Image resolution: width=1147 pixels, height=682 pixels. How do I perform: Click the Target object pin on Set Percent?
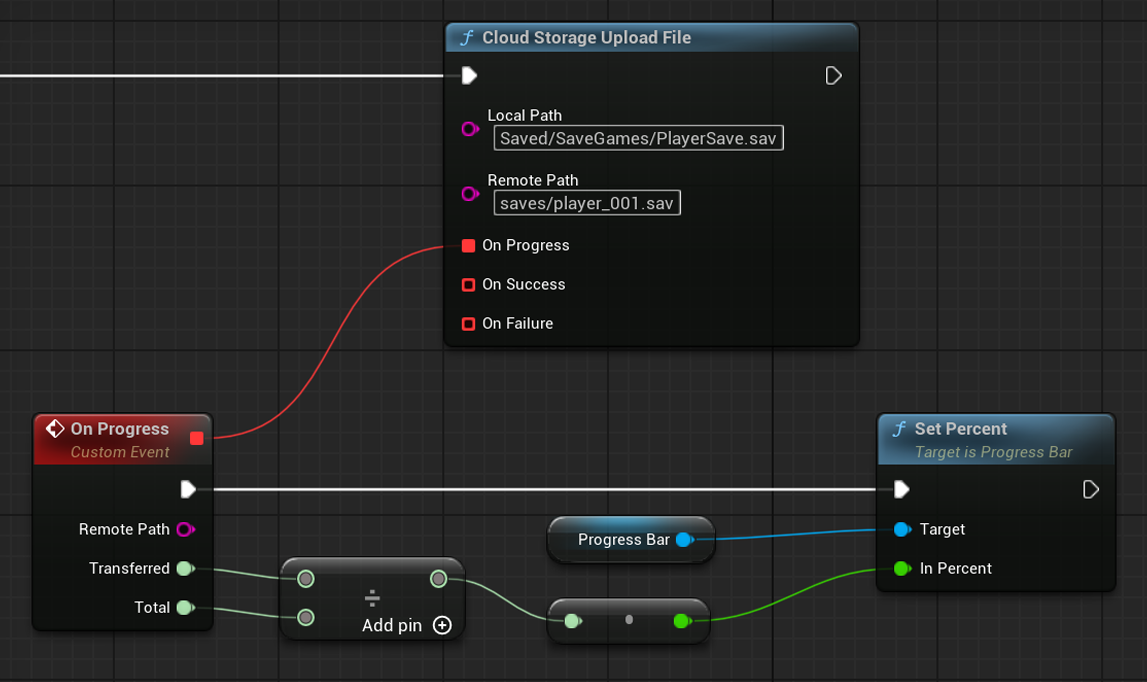(x=902, y=530)
